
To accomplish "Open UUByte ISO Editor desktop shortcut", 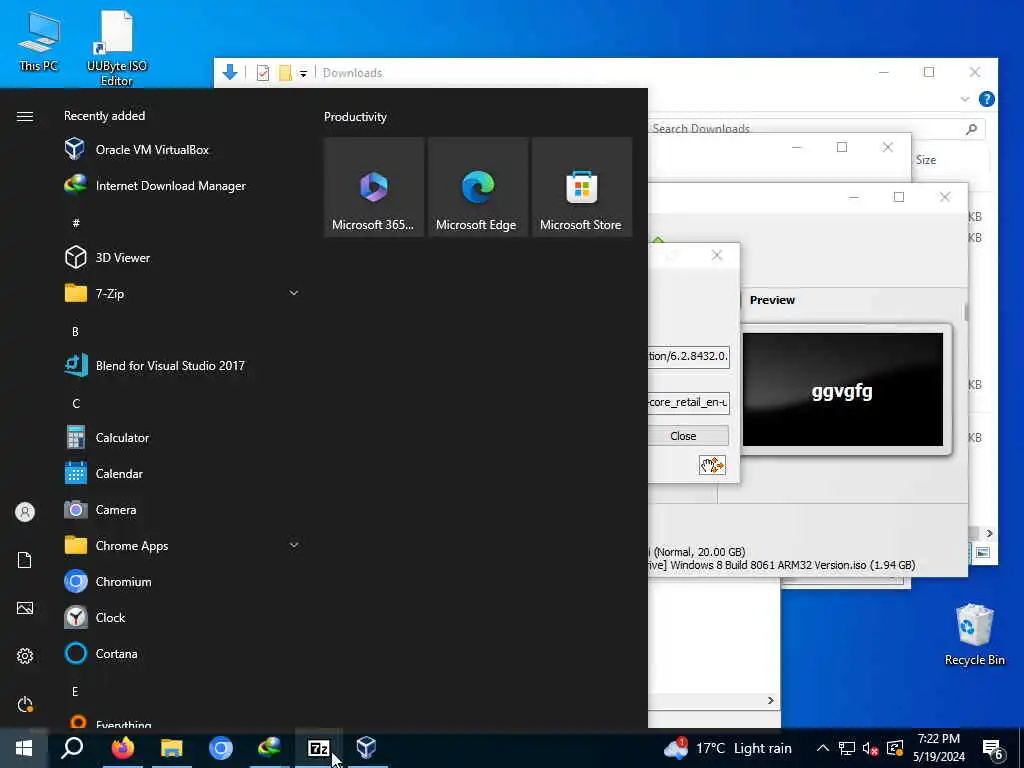I will 116,48.
